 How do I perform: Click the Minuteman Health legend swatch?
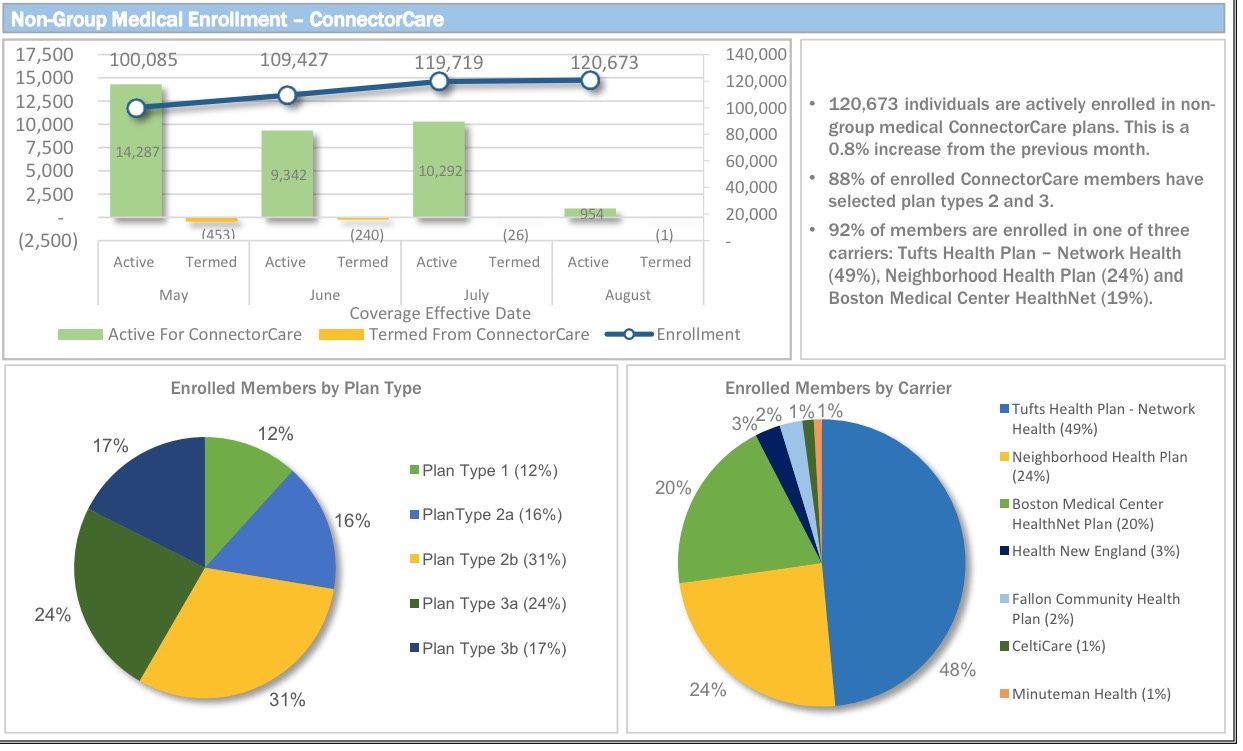tap(1004, 694)
